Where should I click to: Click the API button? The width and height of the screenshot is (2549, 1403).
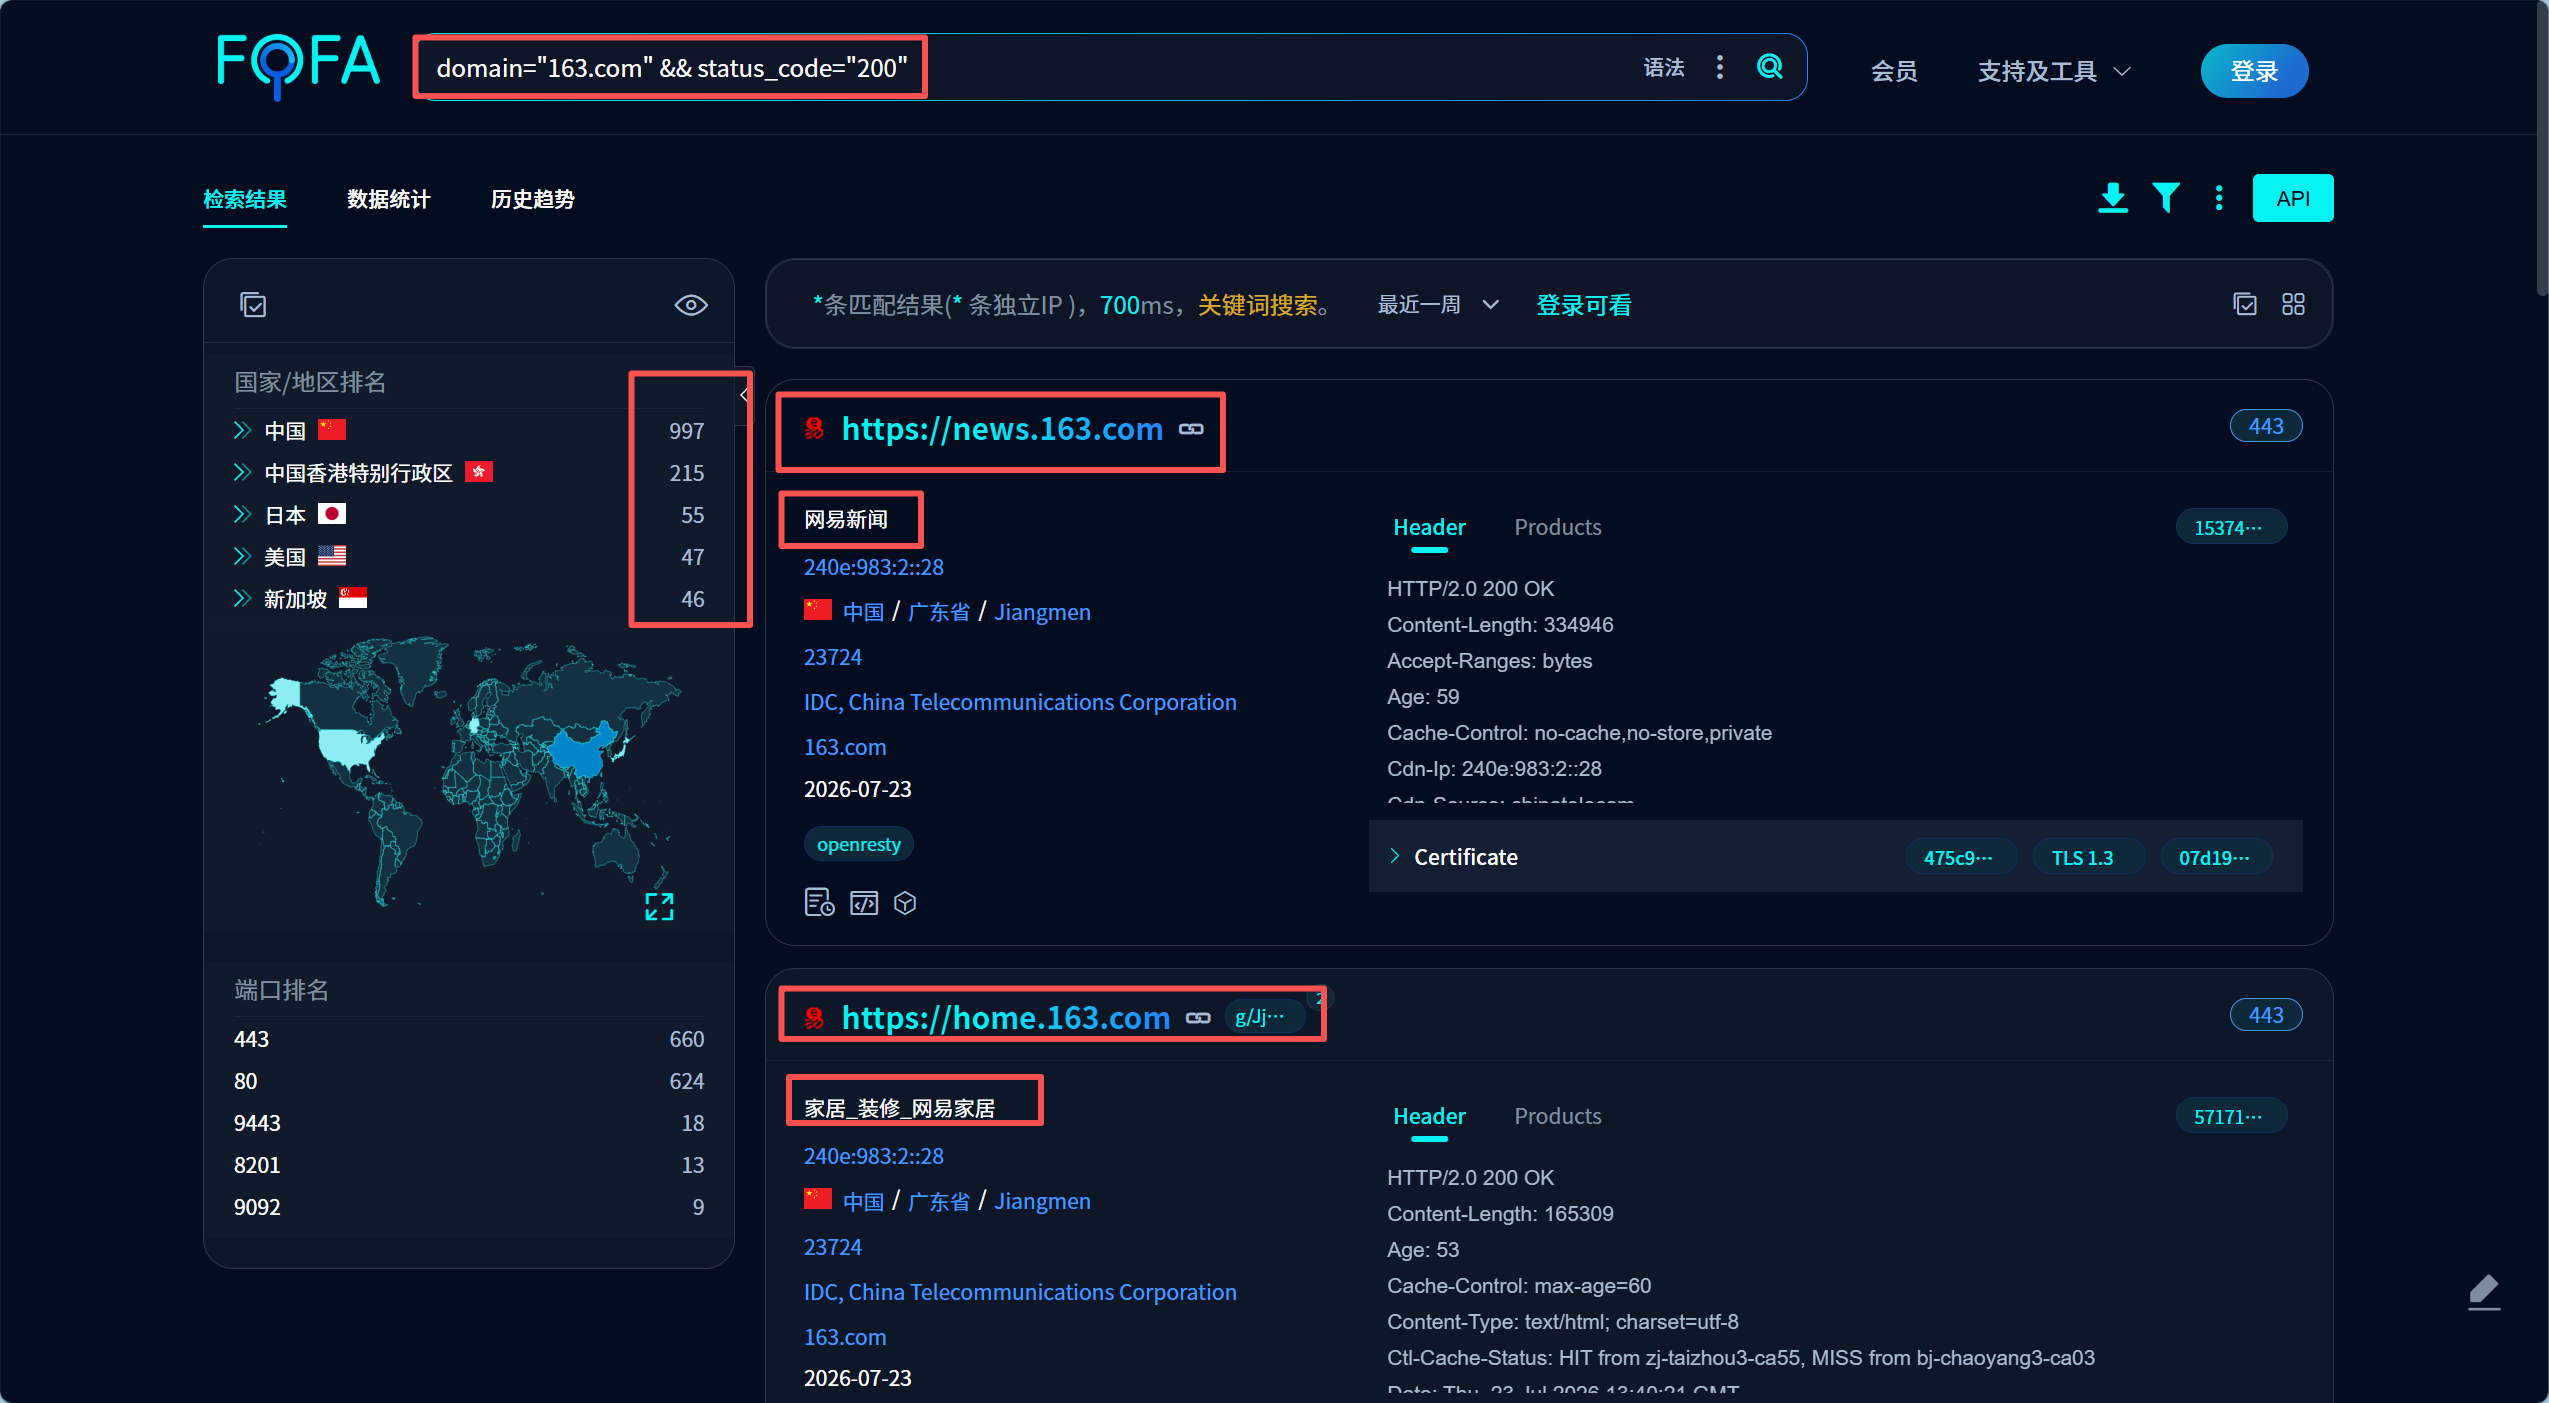2292,198
